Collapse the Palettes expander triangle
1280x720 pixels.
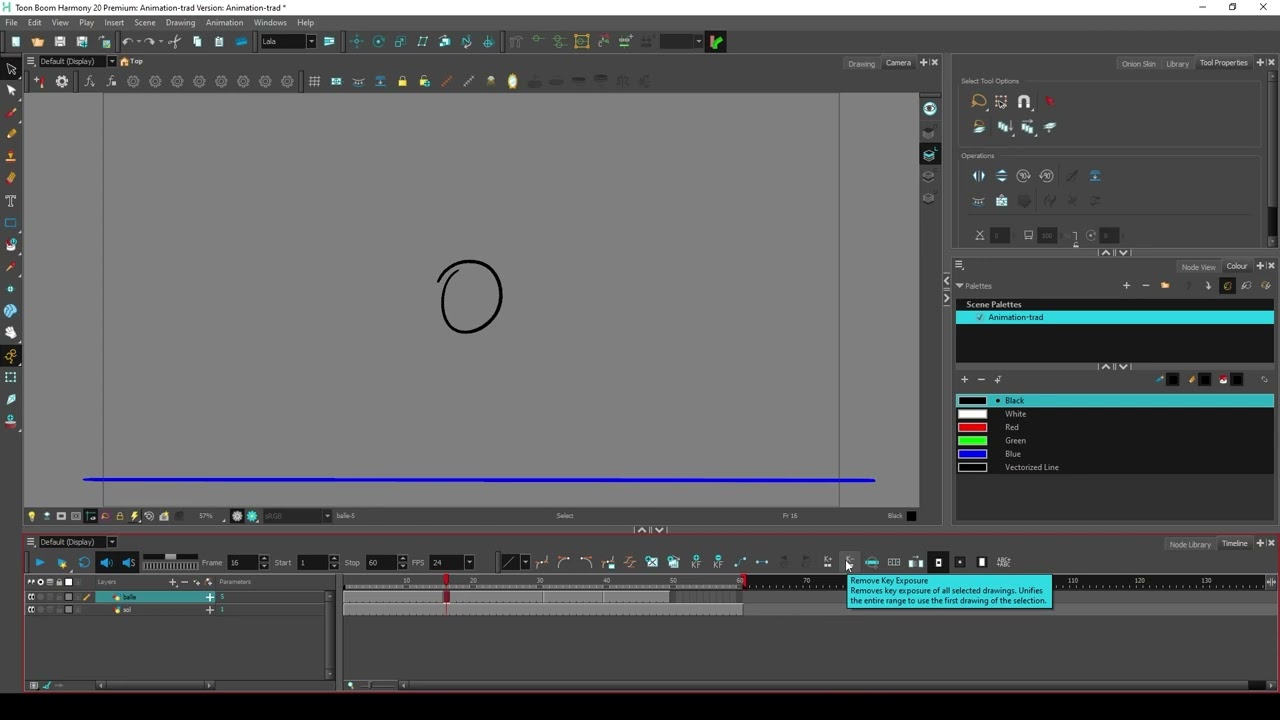(x=960, y=286)
